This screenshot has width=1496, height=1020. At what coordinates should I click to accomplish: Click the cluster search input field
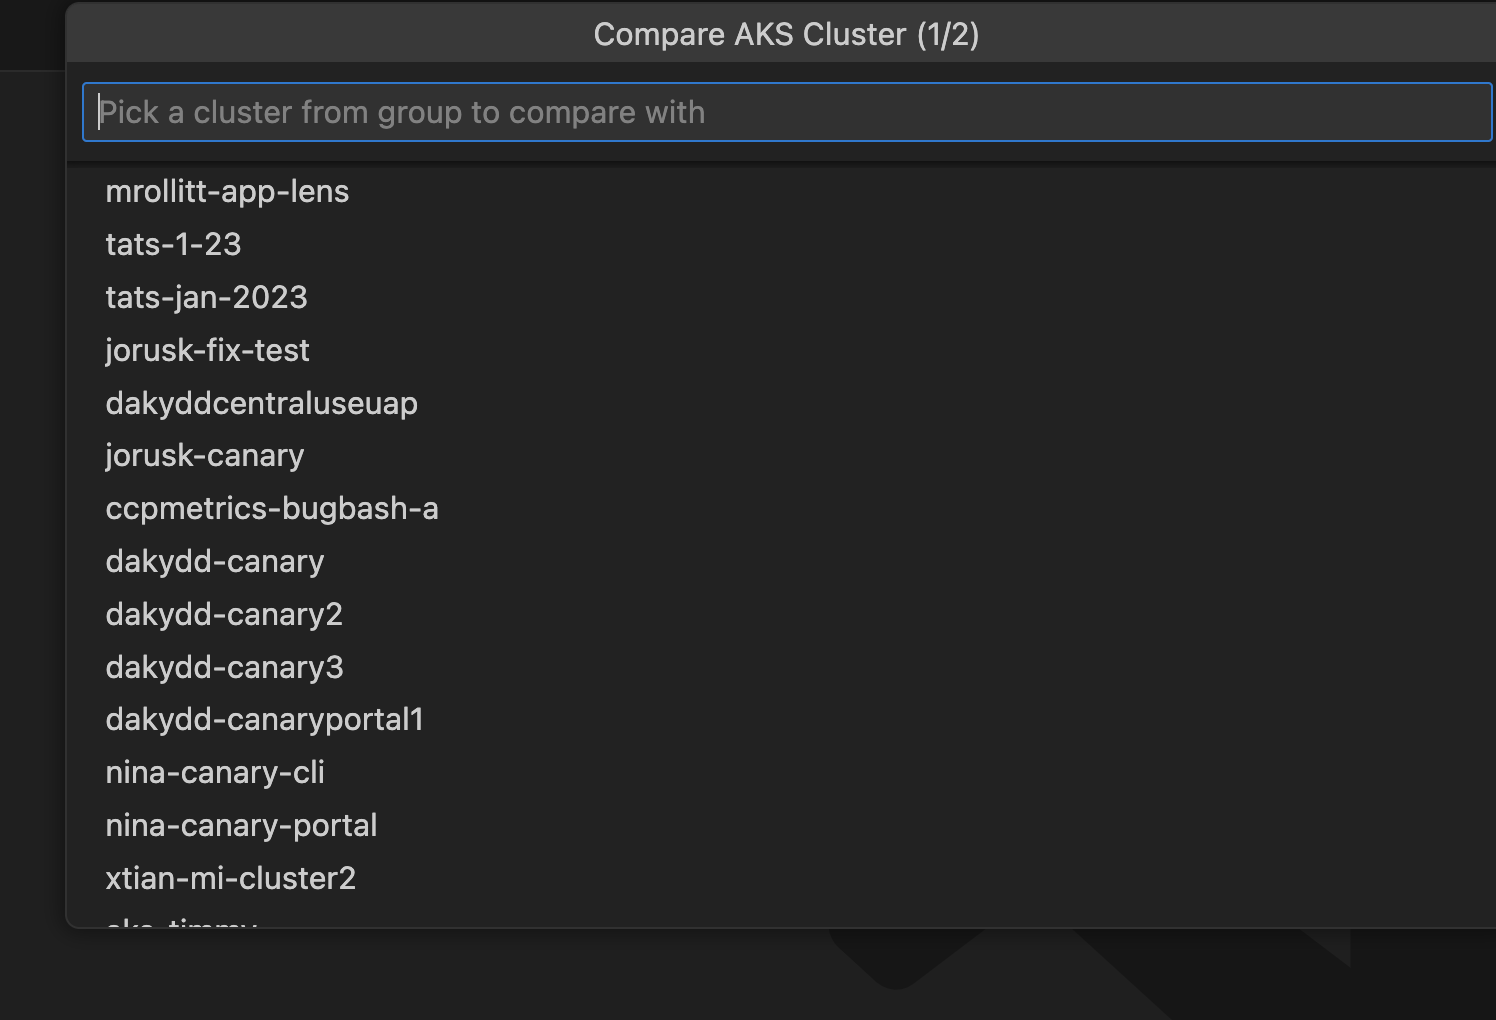pos(788,112)
